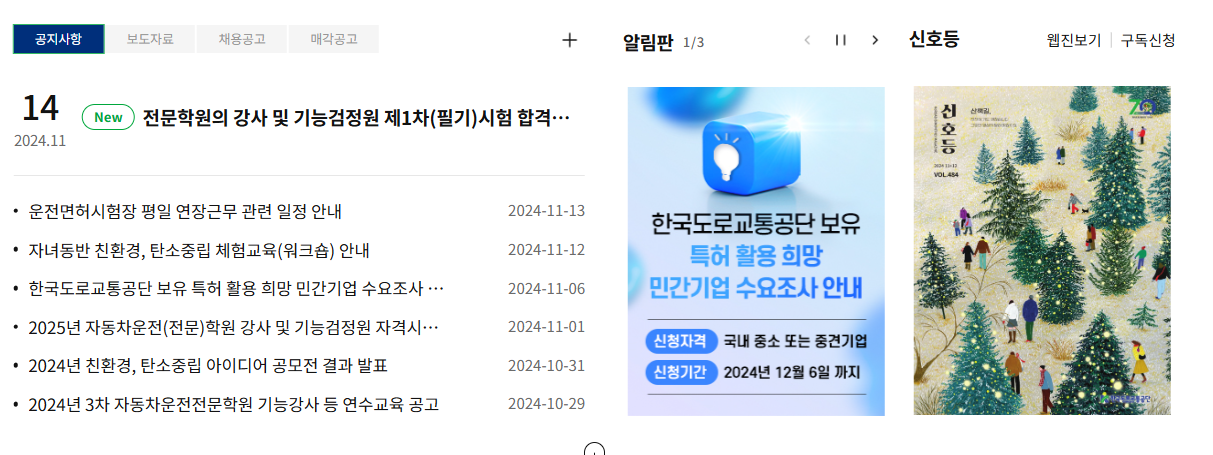Select the 공지사항 tab
1213x455 pixels.
58,40
